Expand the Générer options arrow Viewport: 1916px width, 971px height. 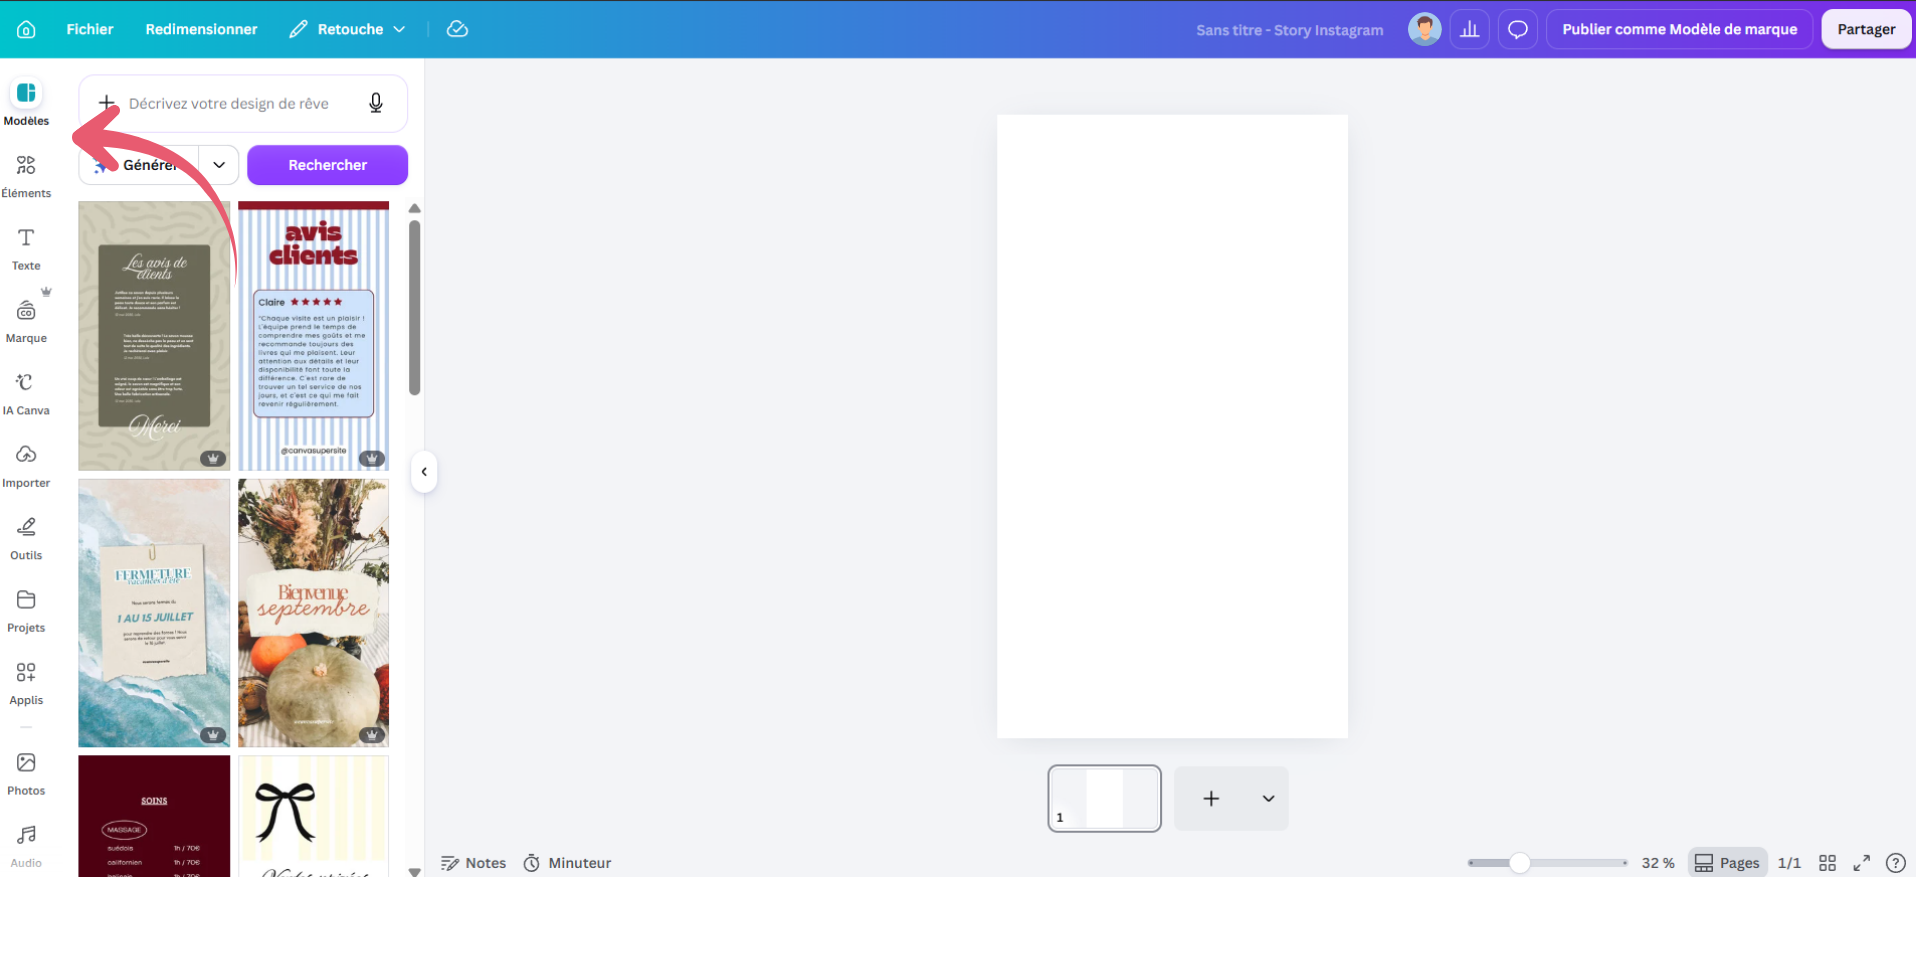point(219,165)
